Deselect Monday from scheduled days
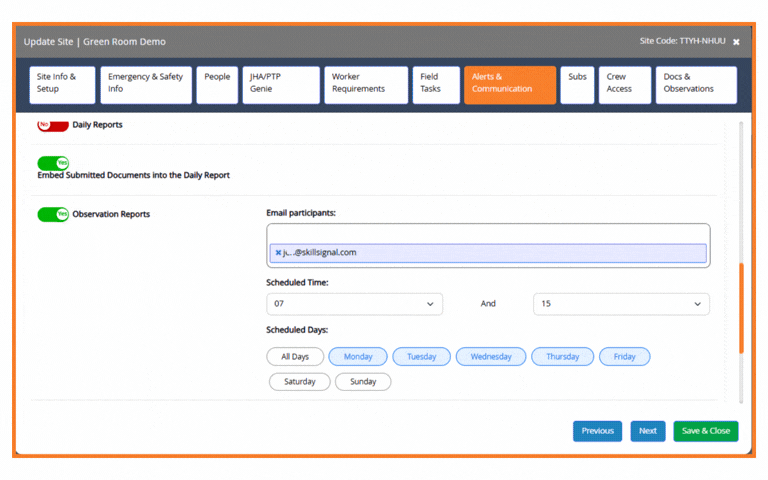768x480 pixels. click(358, 357)
